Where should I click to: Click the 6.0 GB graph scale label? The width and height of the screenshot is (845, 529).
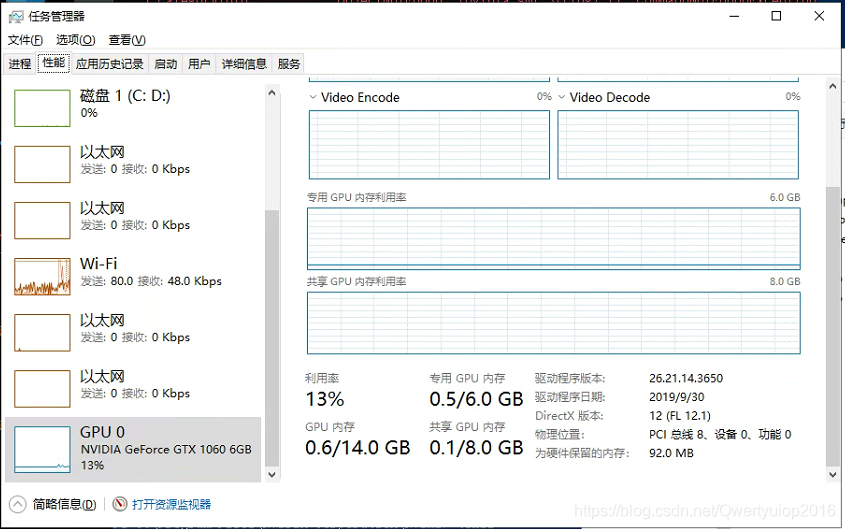point(785,198)
